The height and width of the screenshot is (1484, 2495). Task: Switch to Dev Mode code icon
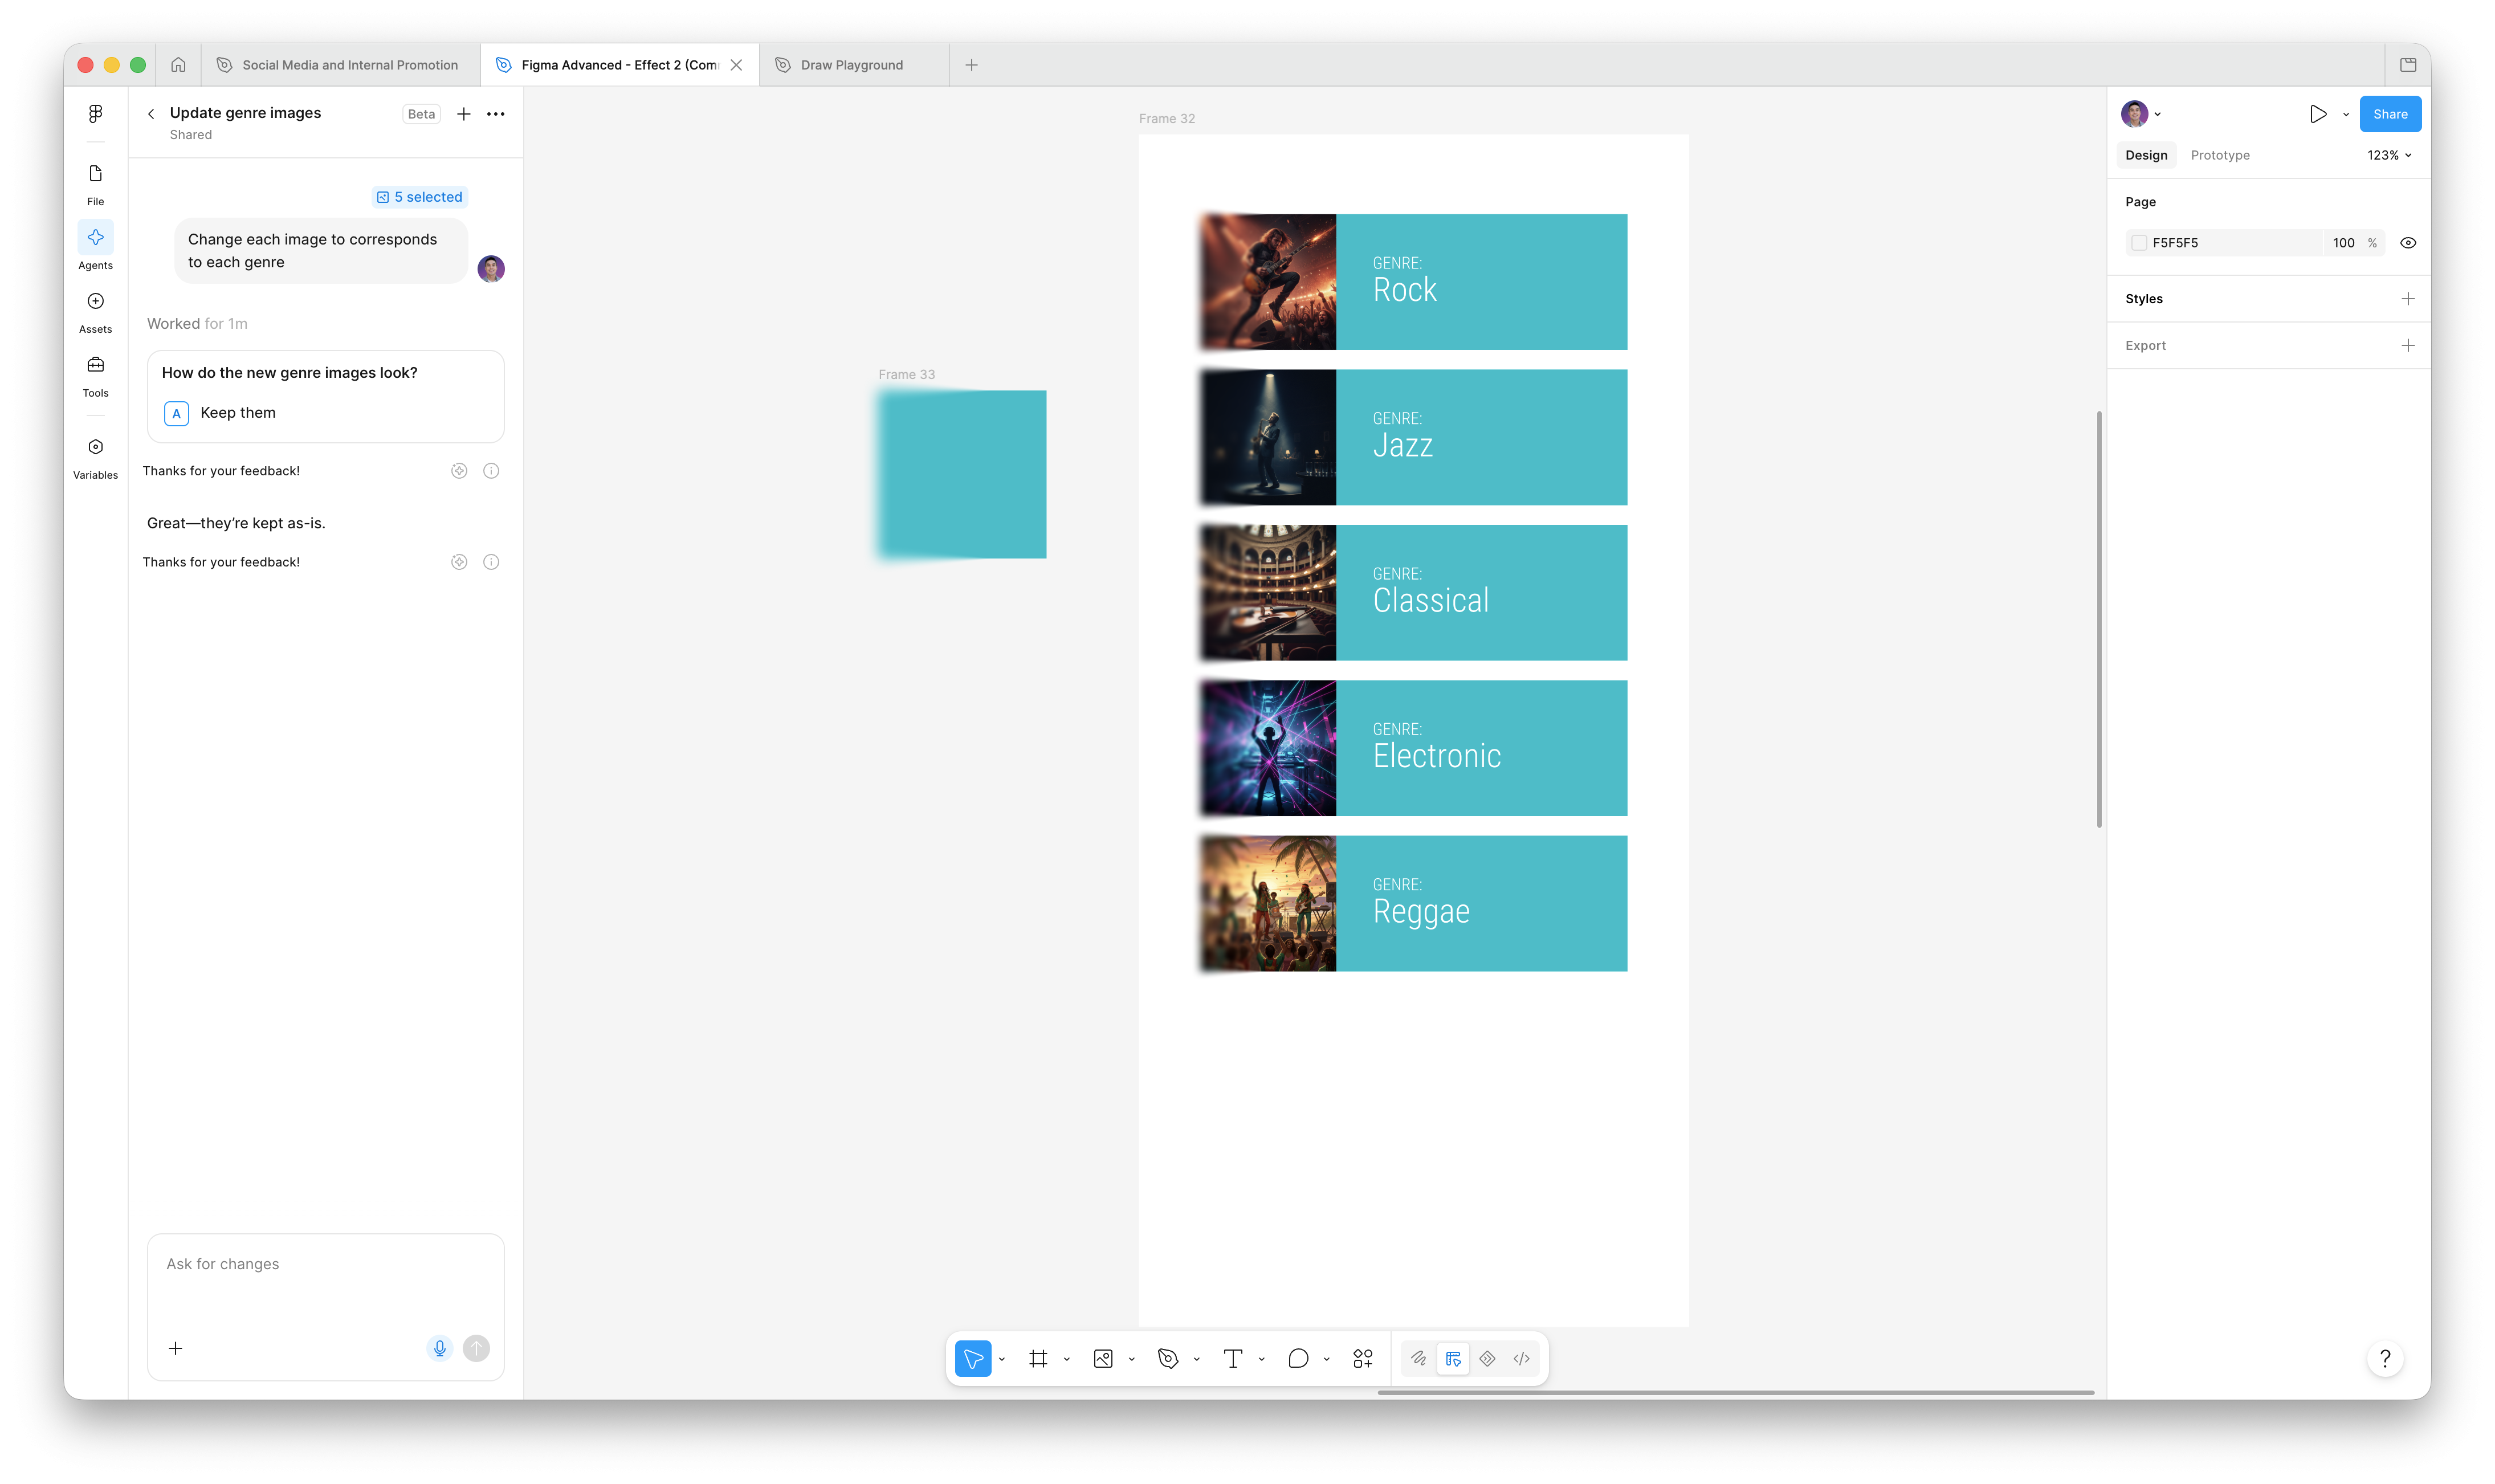coord(1521,1358)
